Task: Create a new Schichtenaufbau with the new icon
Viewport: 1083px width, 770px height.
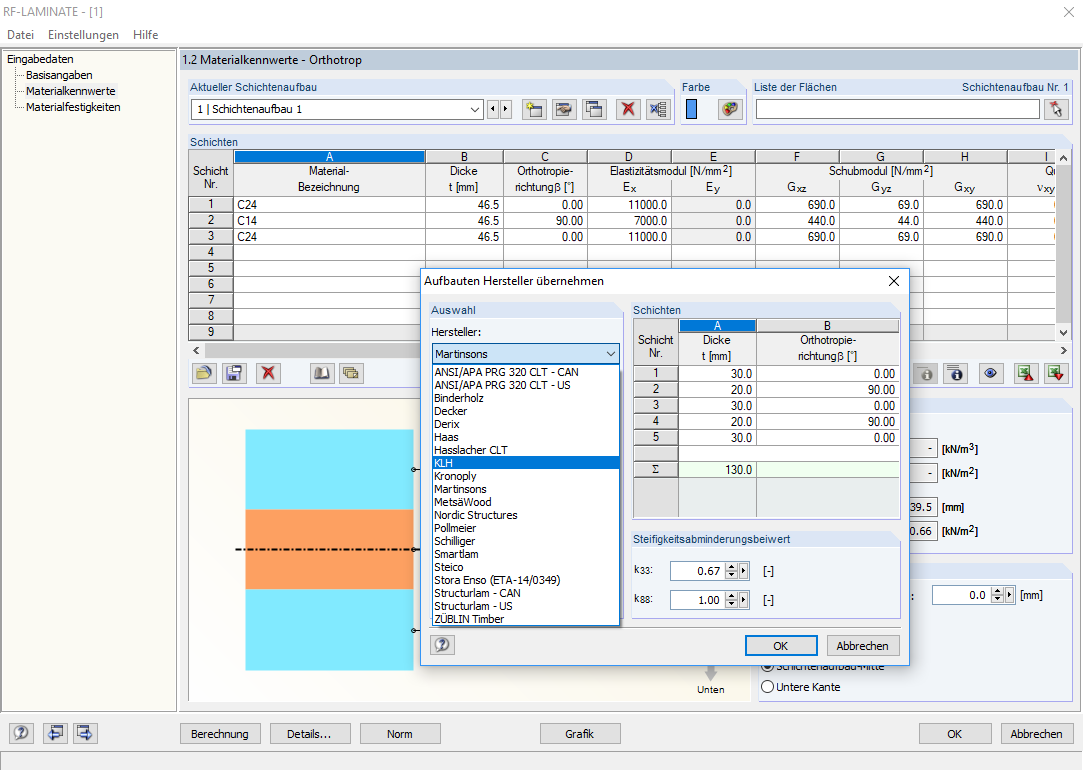Action: pos(533,108)
